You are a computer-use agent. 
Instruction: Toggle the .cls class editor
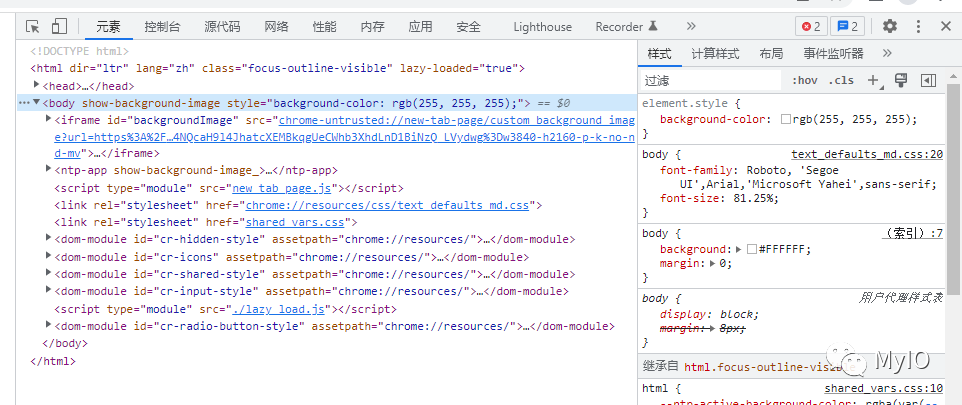[x=841, y=80]
